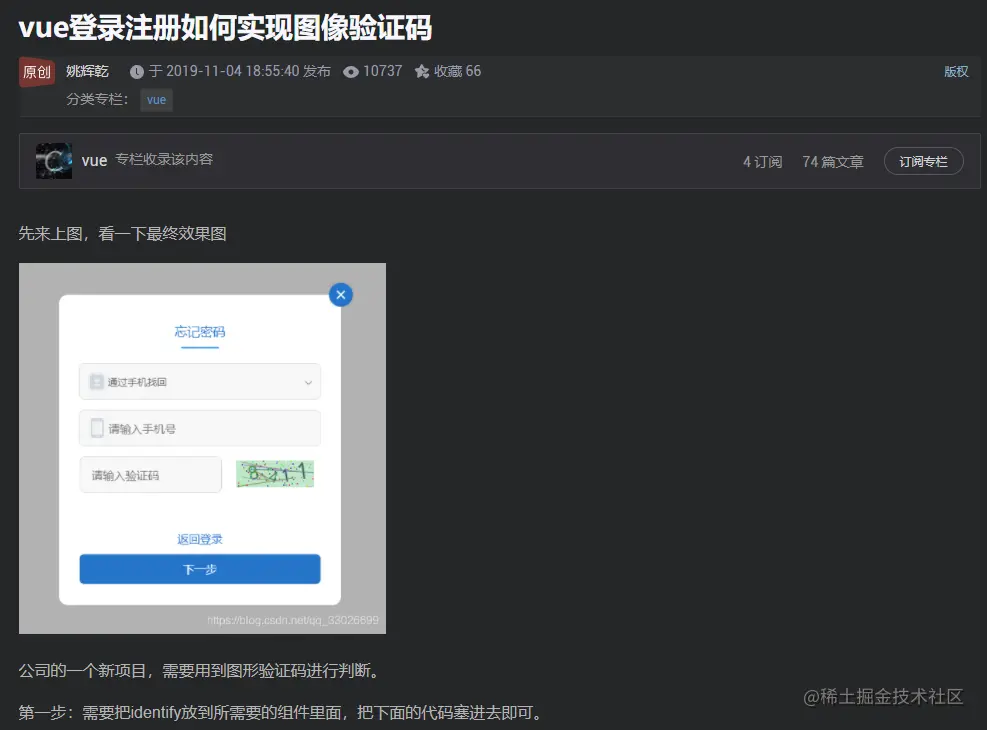Image resolution: width=987 pixels, height=730 pixels.
Task: Click the red 原创 original badge
Action: click(37, 72)
